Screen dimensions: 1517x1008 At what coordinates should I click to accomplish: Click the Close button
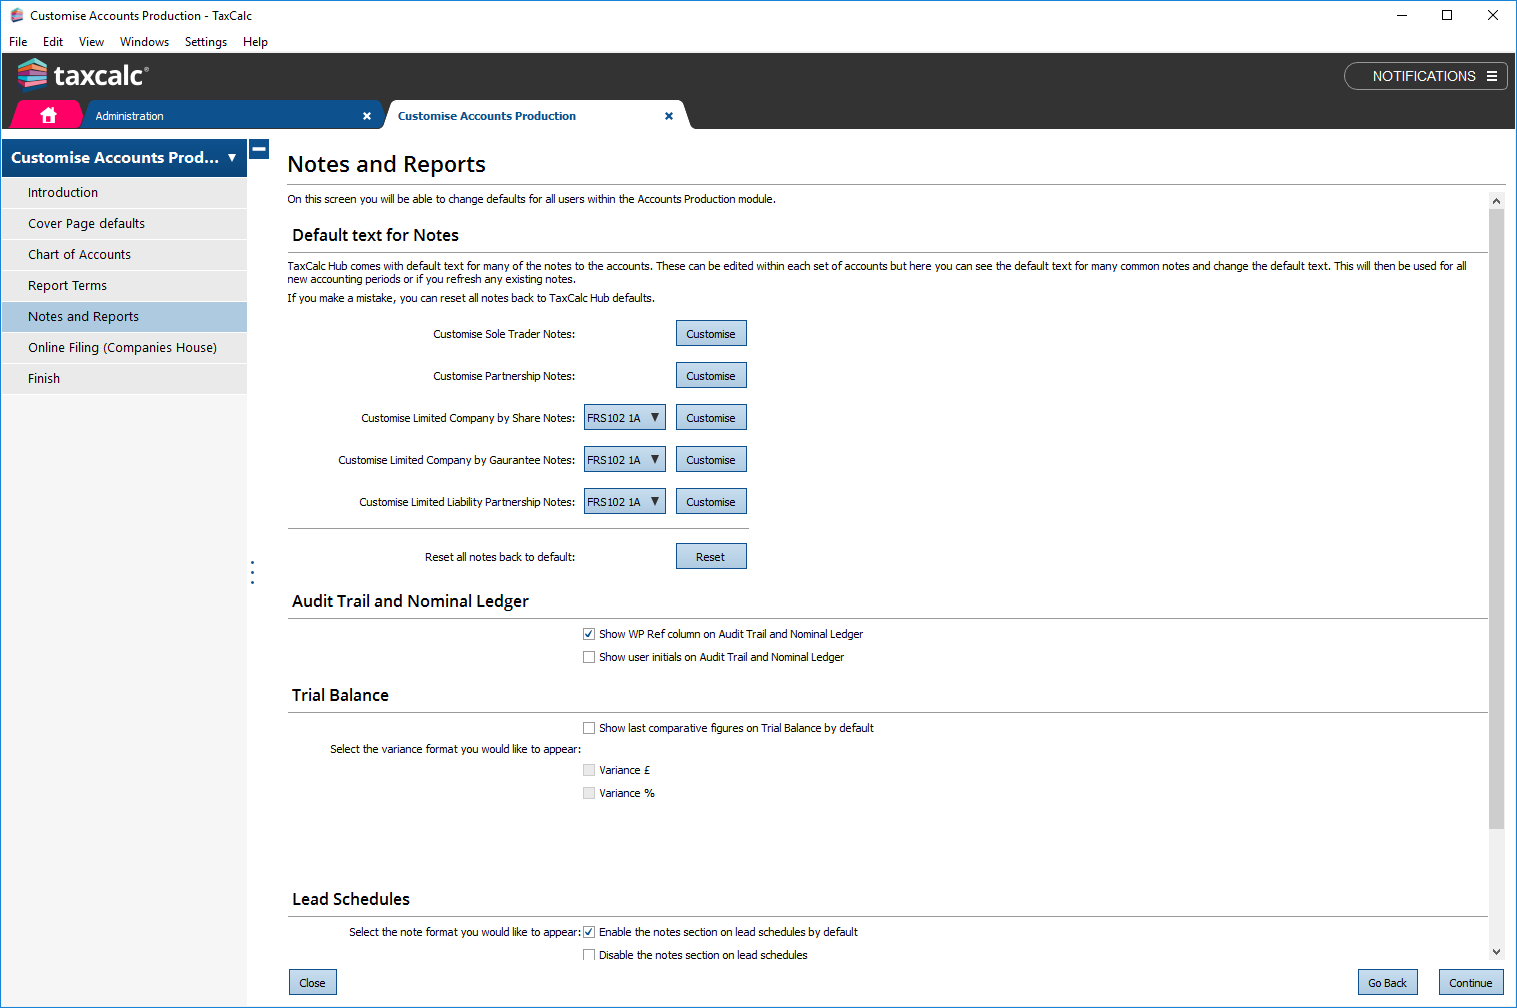313,983
